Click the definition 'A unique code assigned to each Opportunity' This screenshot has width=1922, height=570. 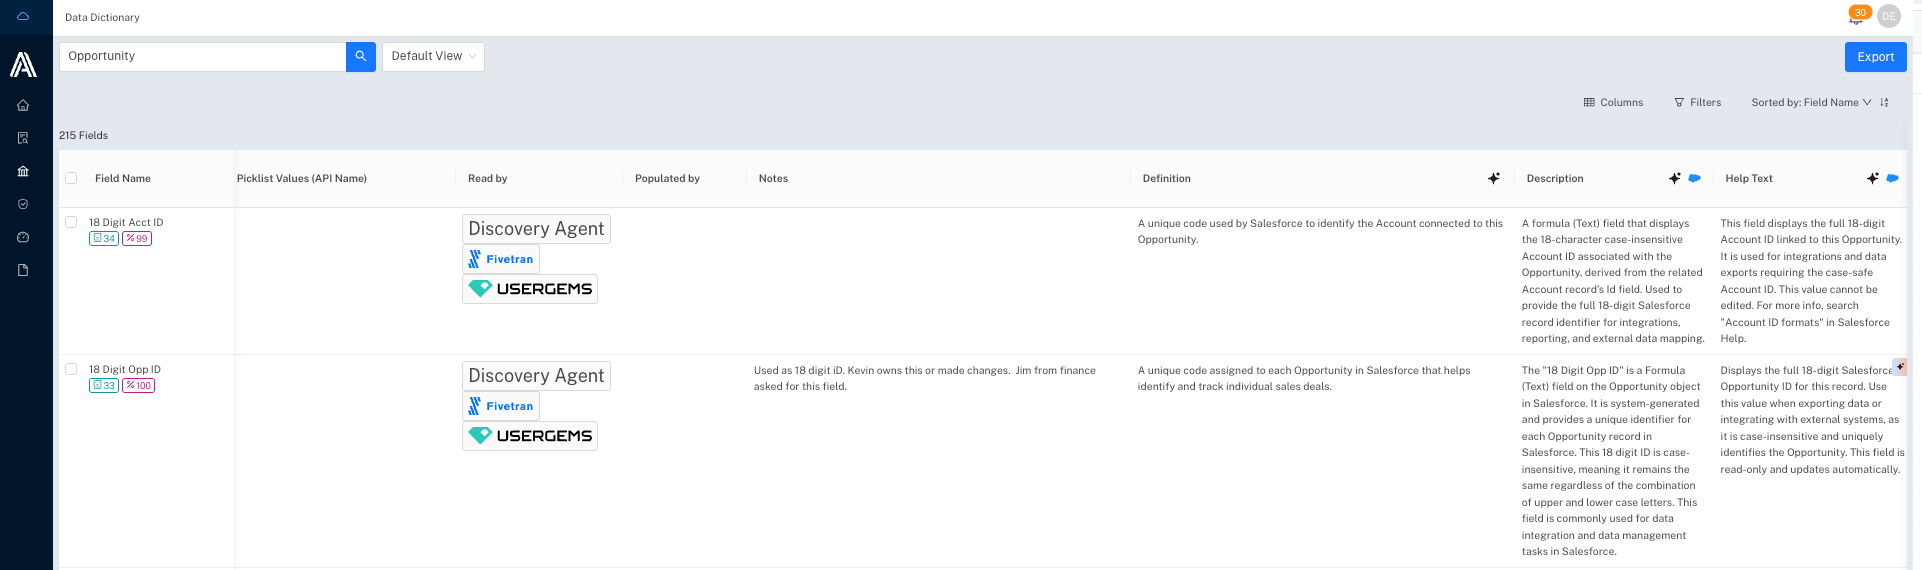click(x=1304, y=378)
